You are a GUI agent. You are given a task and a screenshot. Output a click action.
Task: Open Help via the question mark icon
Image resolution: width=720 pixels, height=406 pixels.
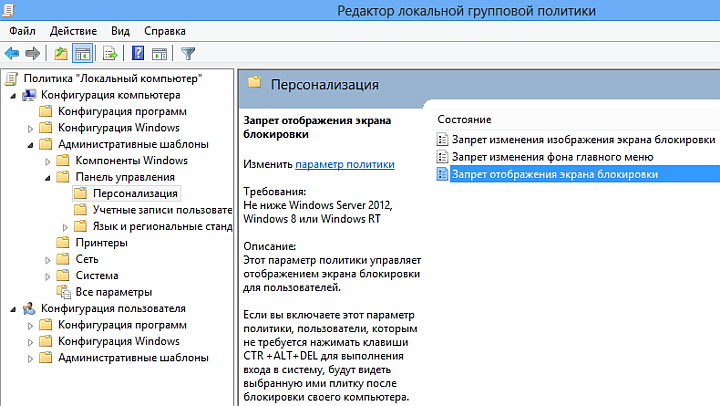(138, 53)
